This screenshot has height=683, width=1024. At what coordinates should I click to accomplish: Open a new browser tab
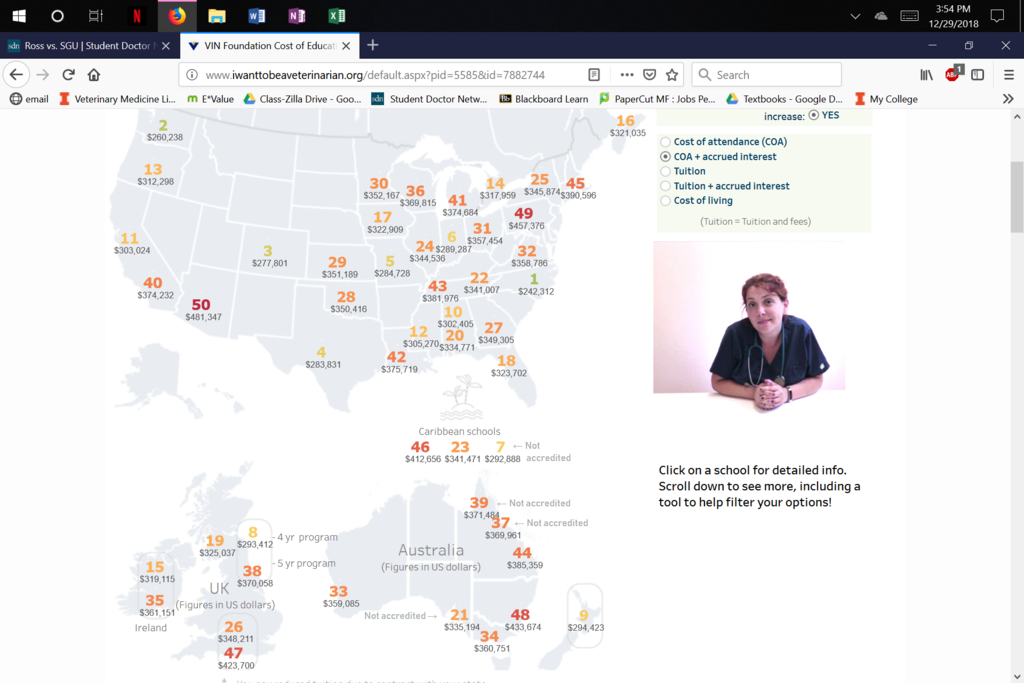373,45
